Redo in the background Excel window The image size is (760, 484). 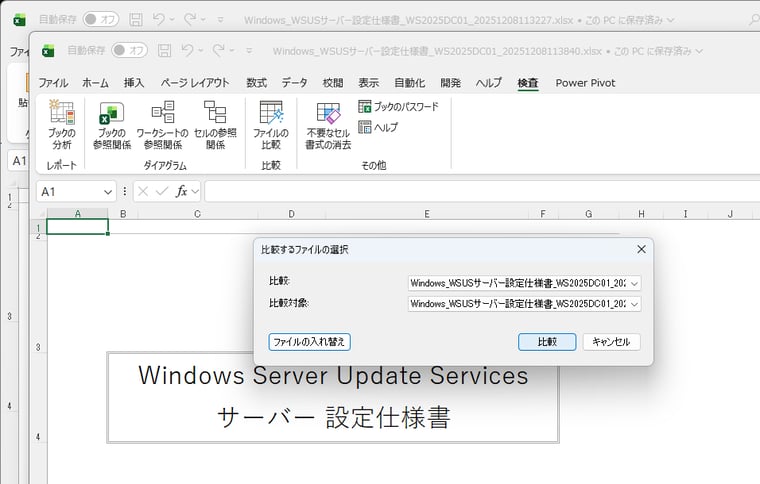point(190,19)
